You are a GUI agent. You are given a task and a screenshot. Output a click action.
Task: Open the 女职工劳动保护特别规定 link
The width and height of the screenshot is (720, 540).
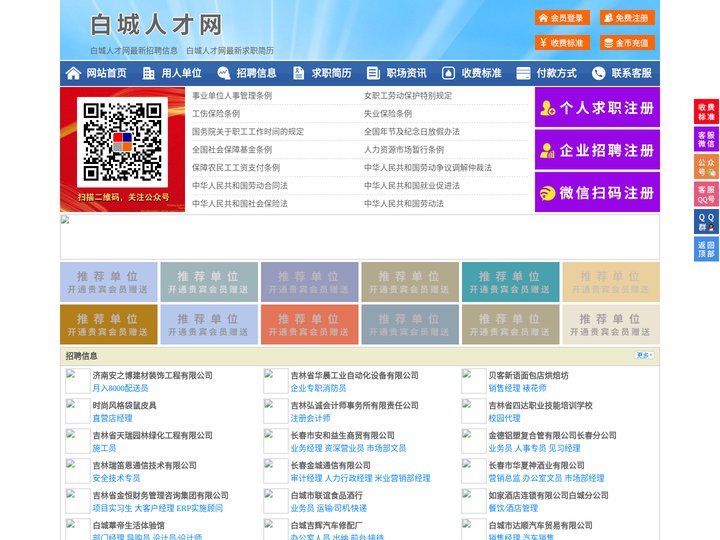coord(408,96)
